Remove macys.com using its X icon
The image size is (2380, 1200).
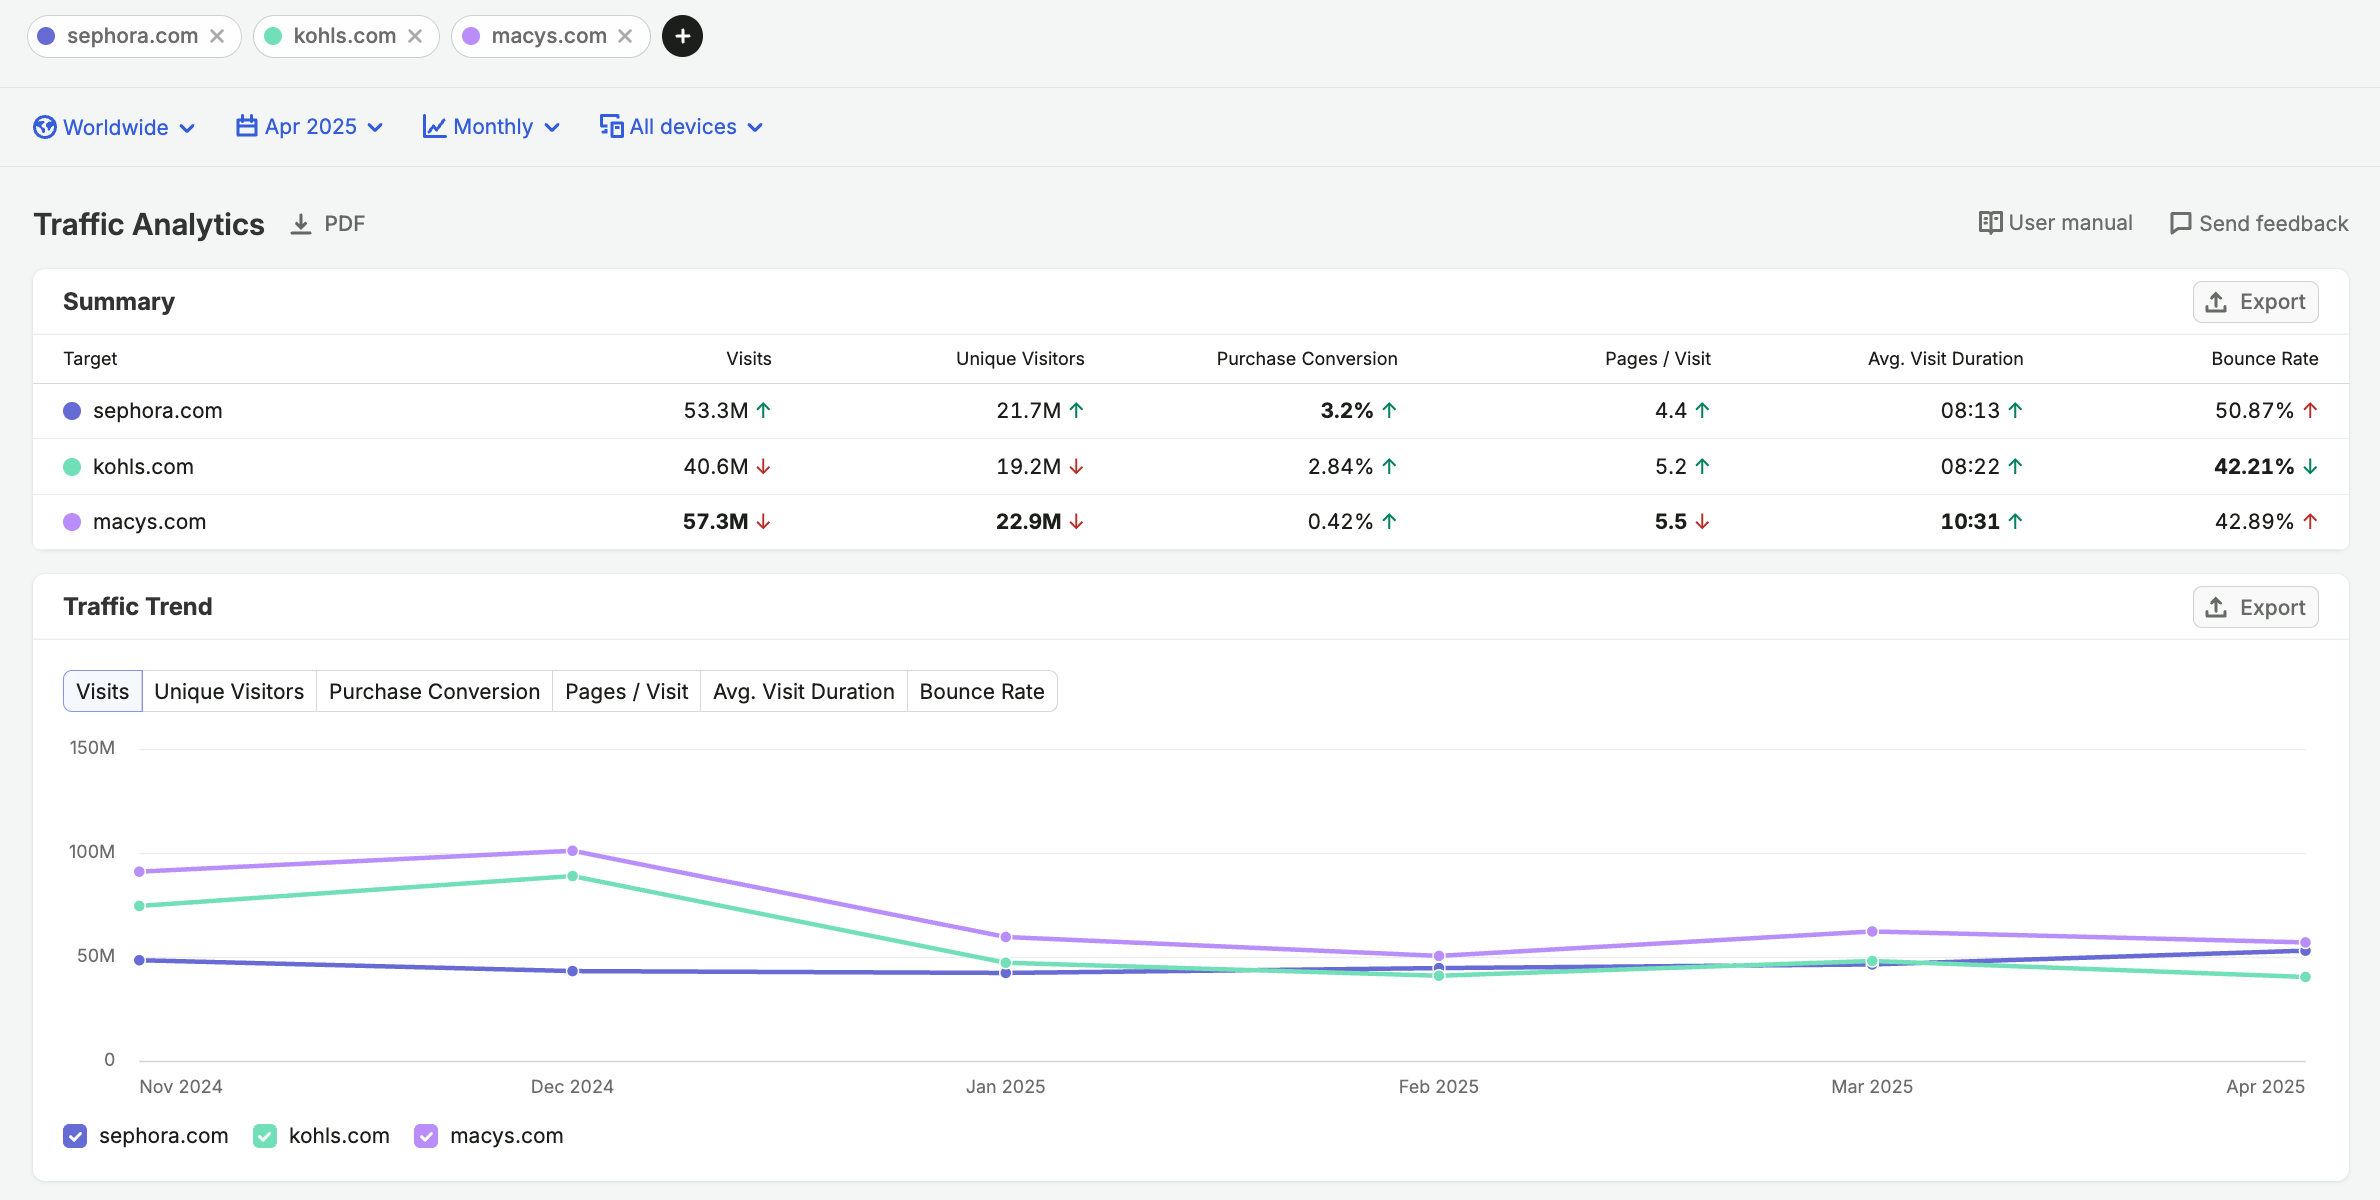coord(625,36)
